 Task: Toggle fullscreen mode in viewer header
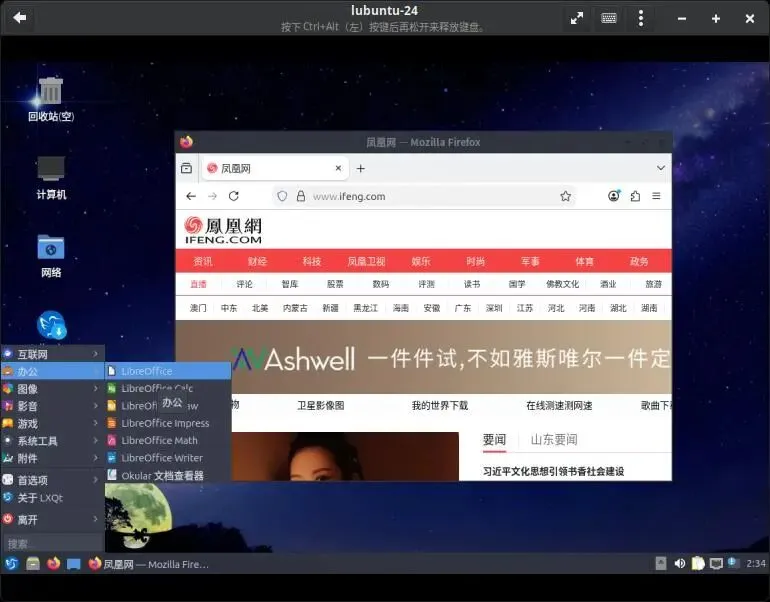577,19
